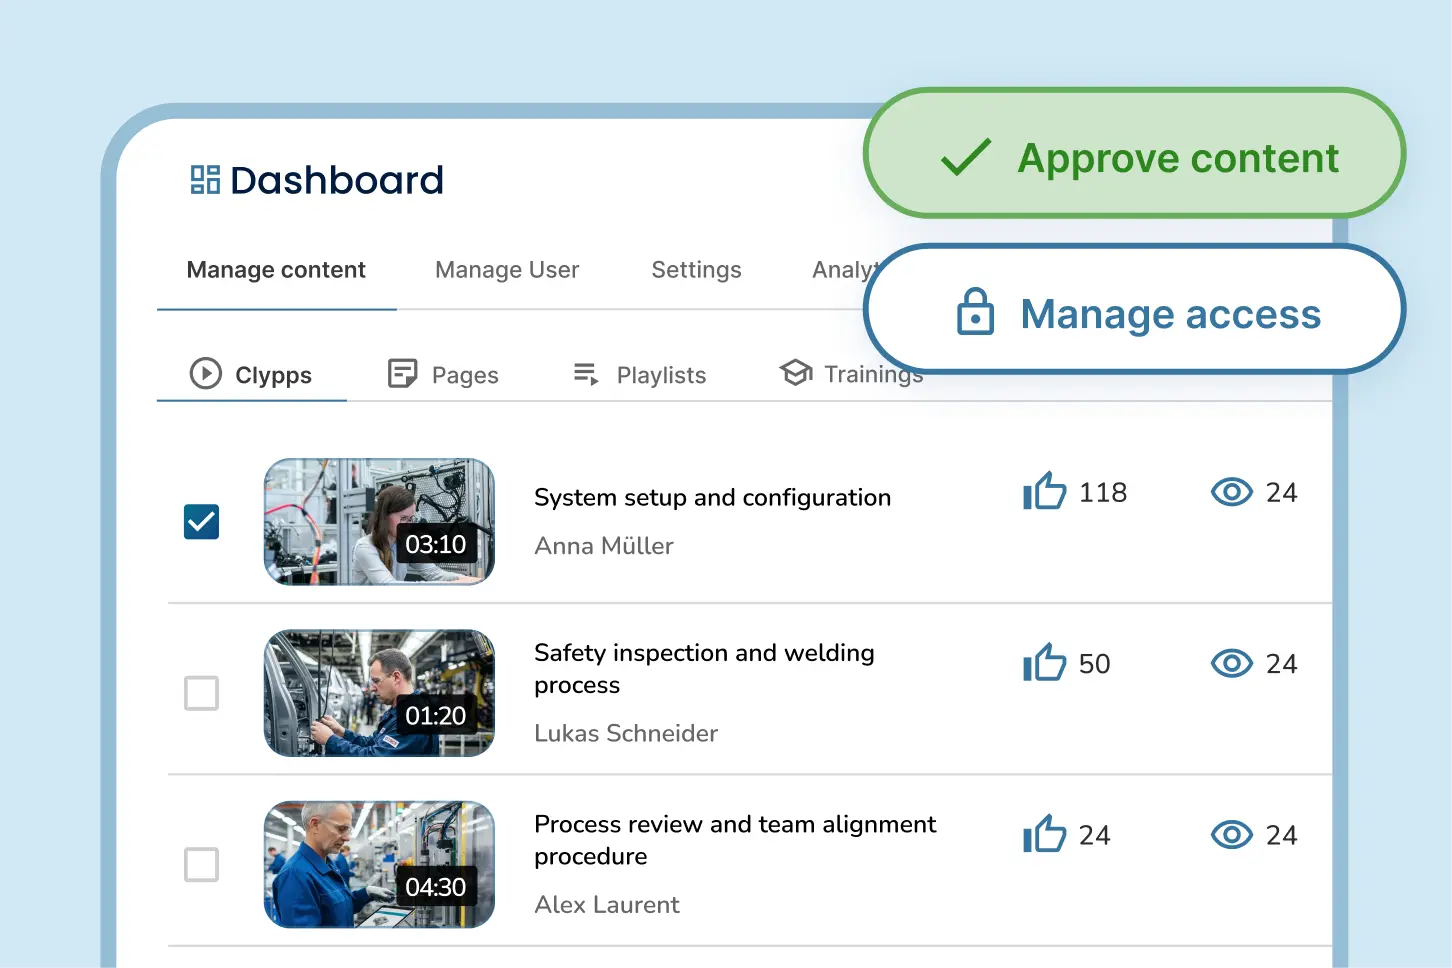This screenshot has height=968, width=1452.
Task: Like the Safety inspection and welding clip
Action: [x=1044, y=663]
